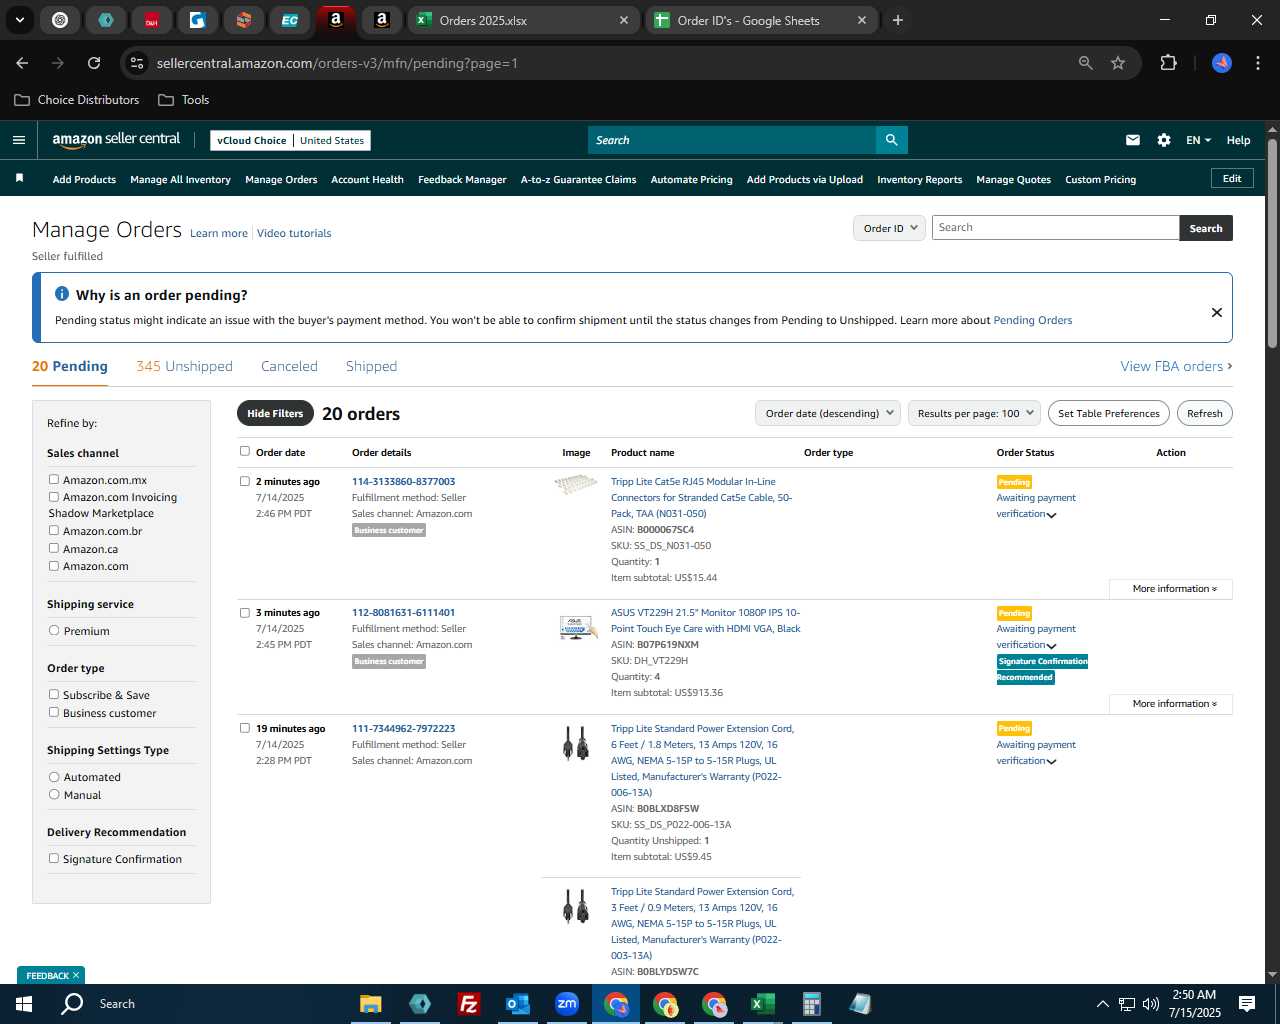Open Manage All Inventory menu item
The image size is (1280, 1024).
pos(180,180)
